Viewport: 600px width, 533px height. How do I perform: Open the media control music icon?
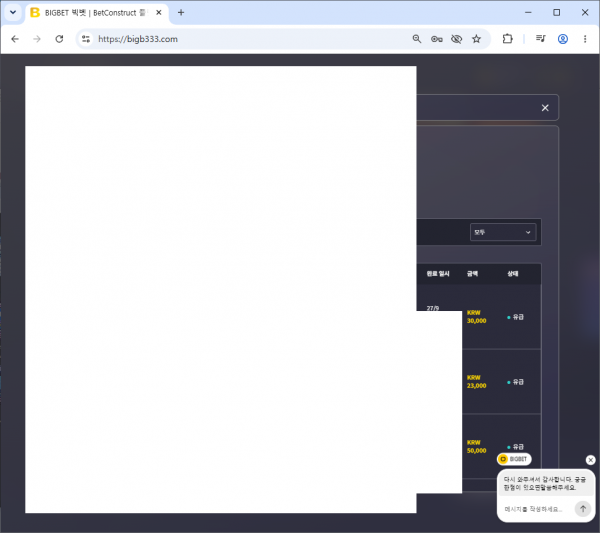click(541, 39)
